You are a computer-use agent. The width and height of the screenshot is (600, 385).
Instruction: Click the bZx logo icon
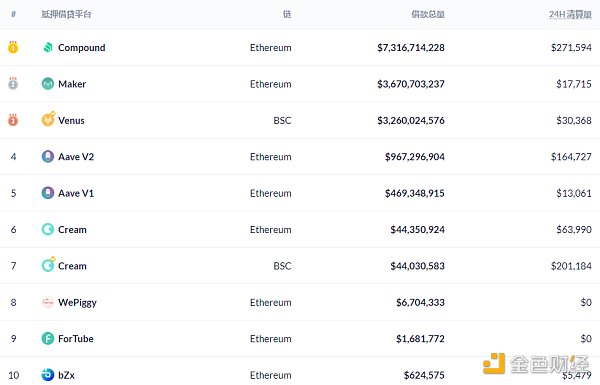[x=48, y=375]
